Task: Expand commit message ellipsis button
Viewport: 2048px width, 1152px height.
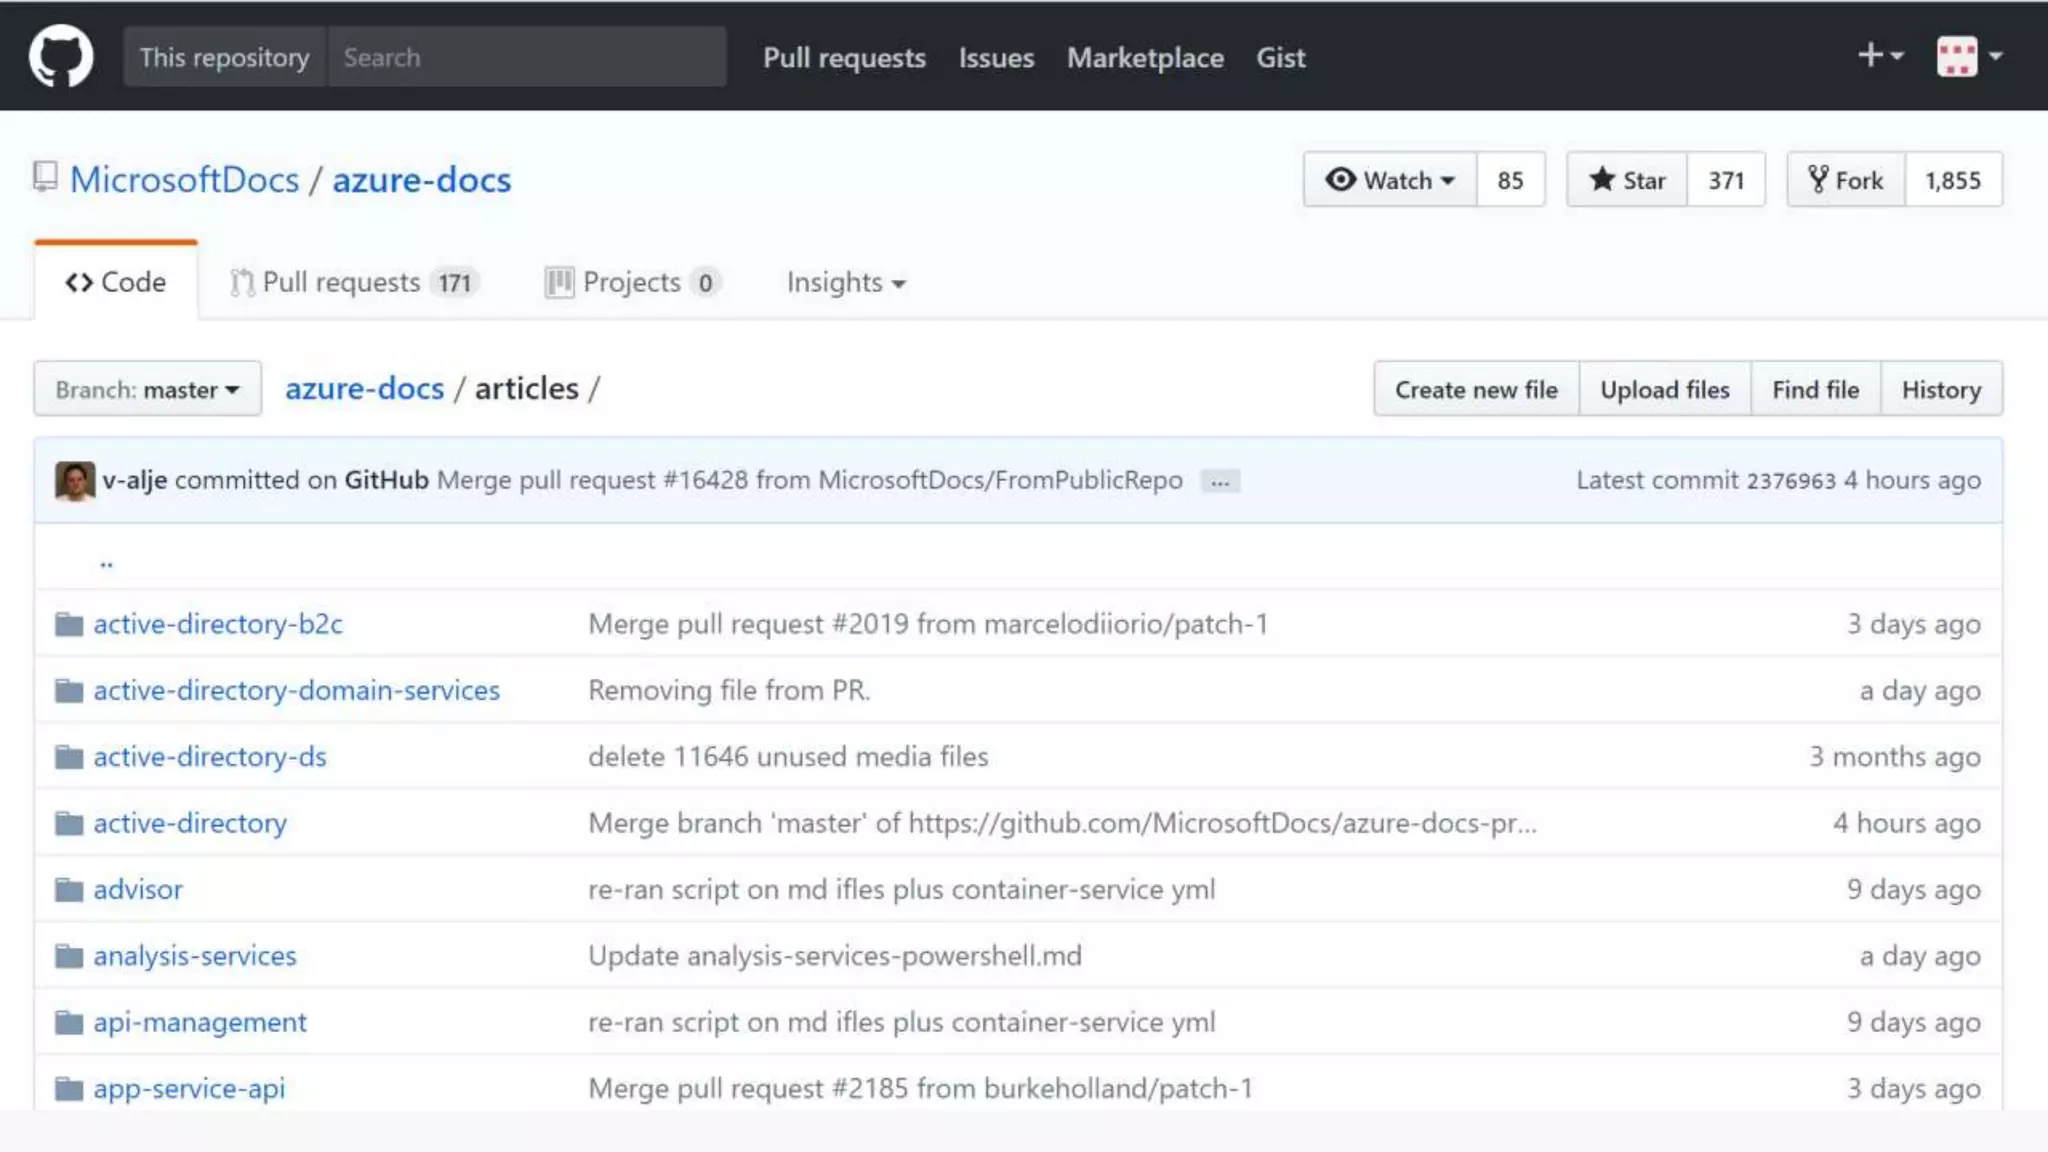Action: [1219, 482]
